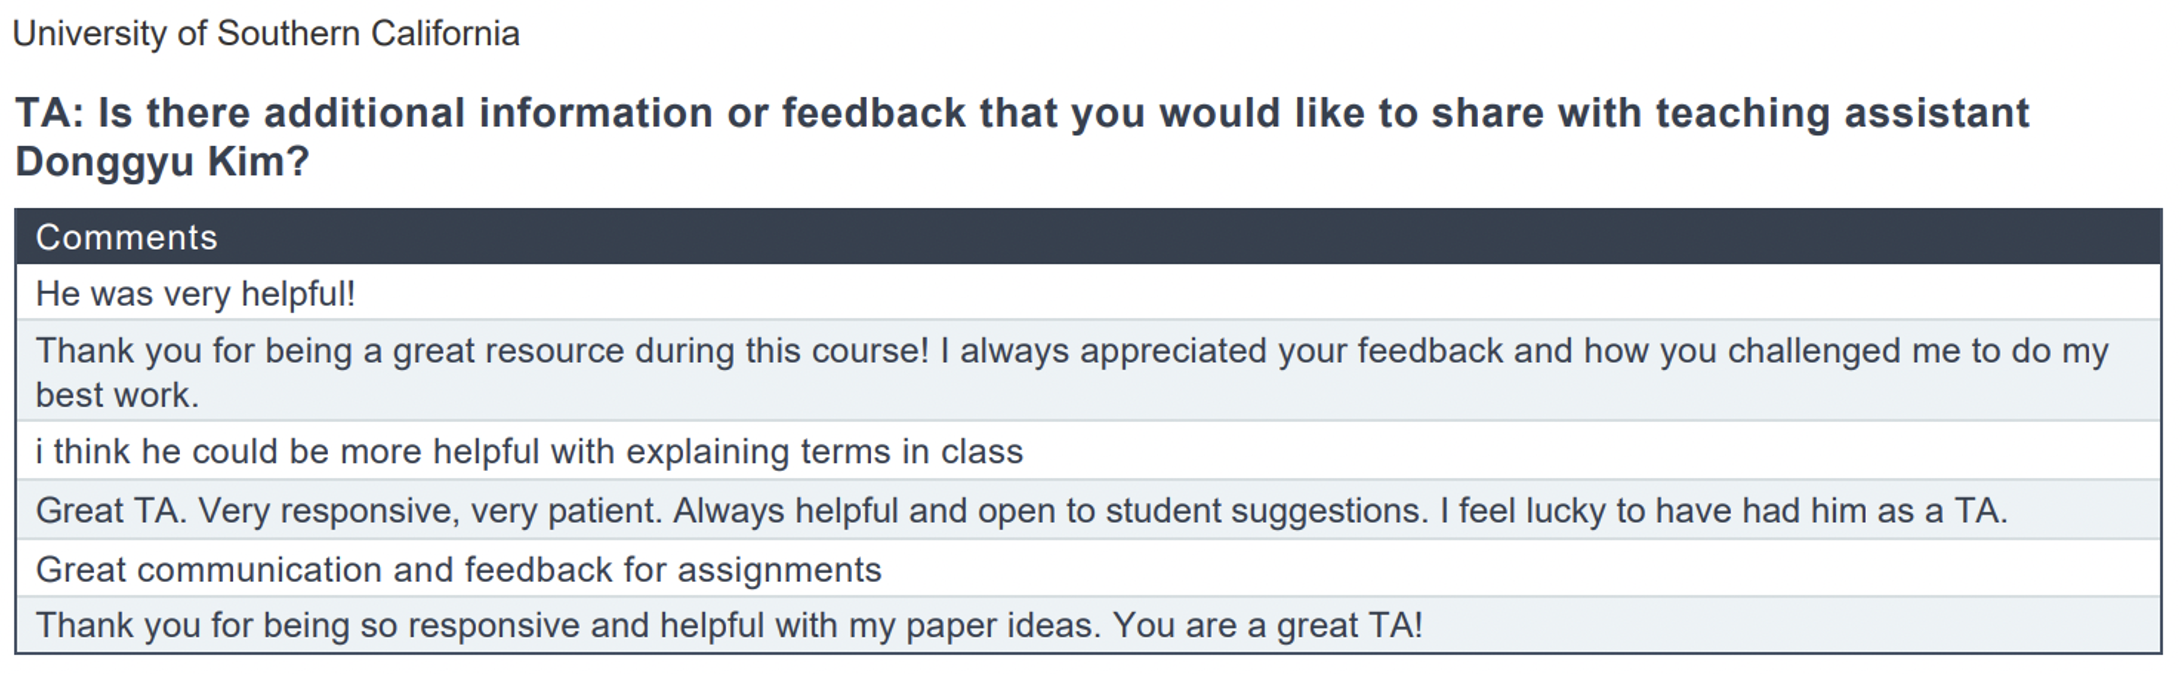Image resolution: width=2182 pixels, height=674 pixels.
Task: Click the TA feedback question heading
Action: (1022, 136)
